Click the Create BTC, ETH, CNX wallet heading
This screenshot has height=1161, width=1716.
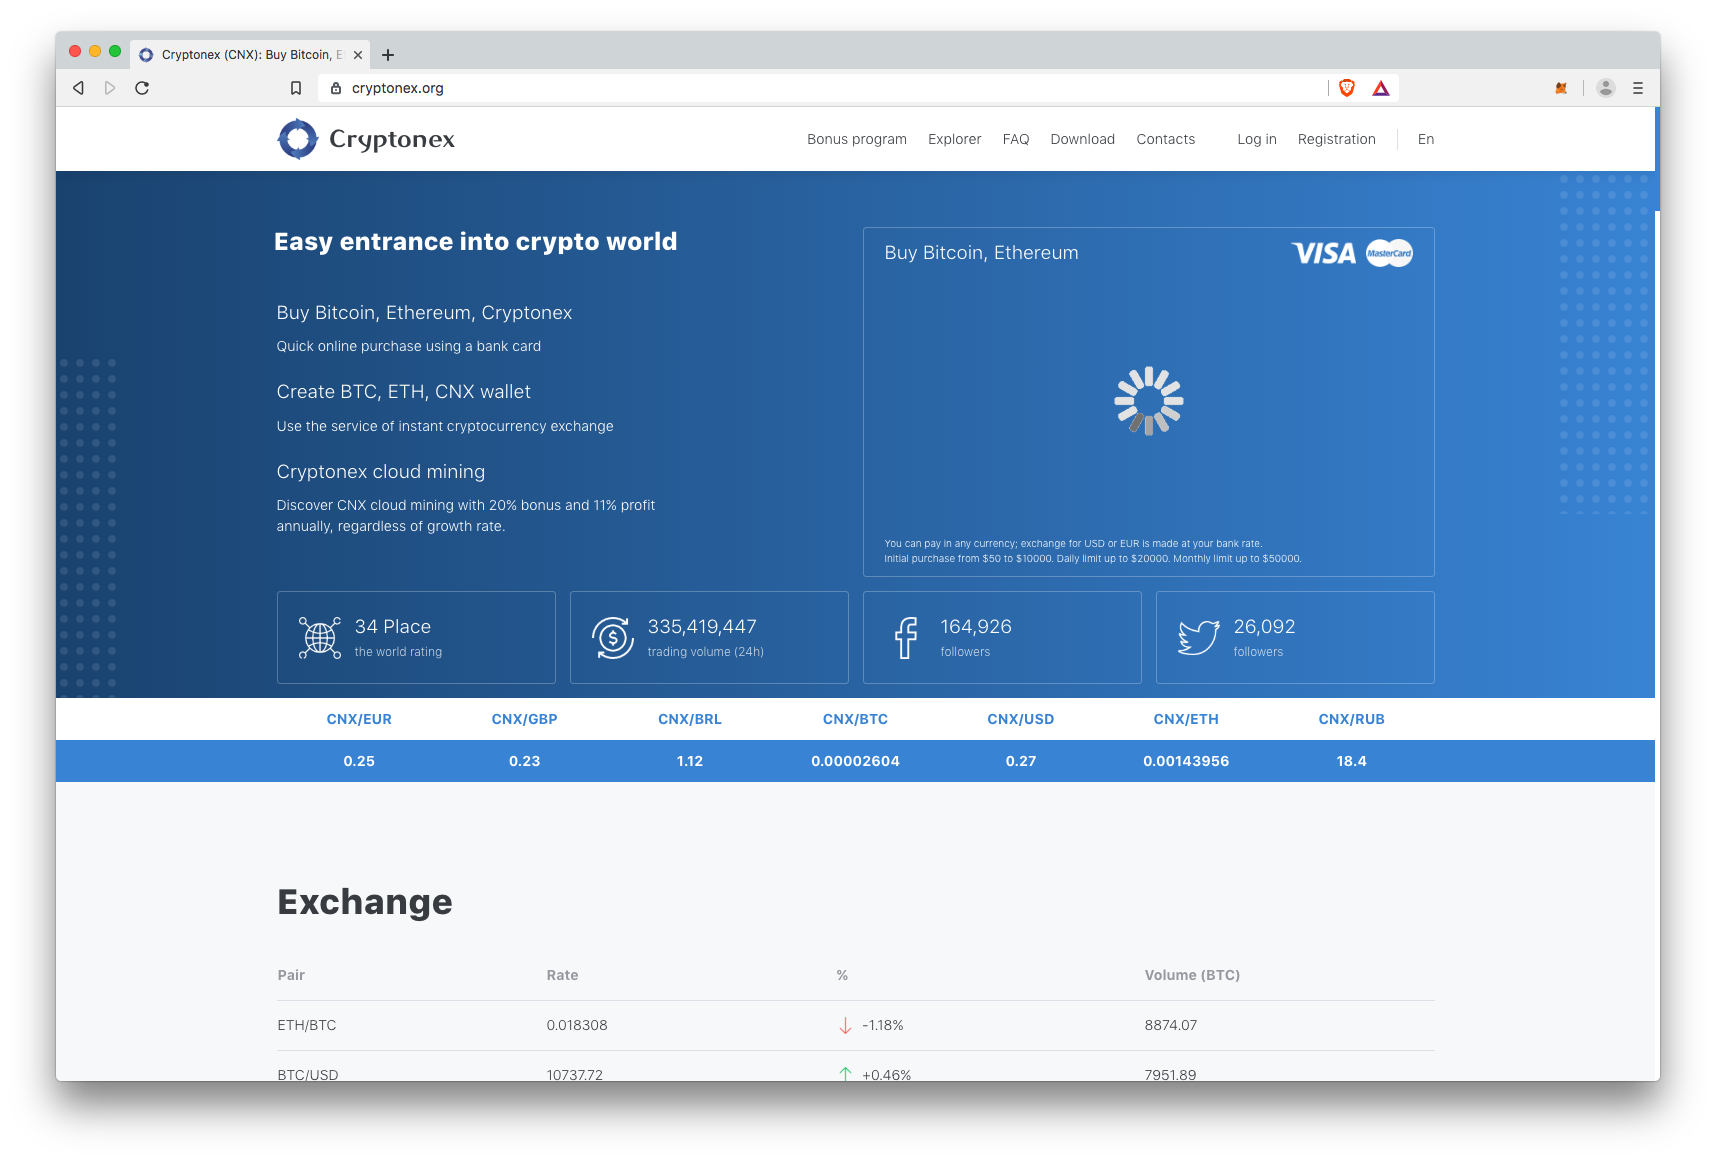pyautogui.click(x=404, y=392)
